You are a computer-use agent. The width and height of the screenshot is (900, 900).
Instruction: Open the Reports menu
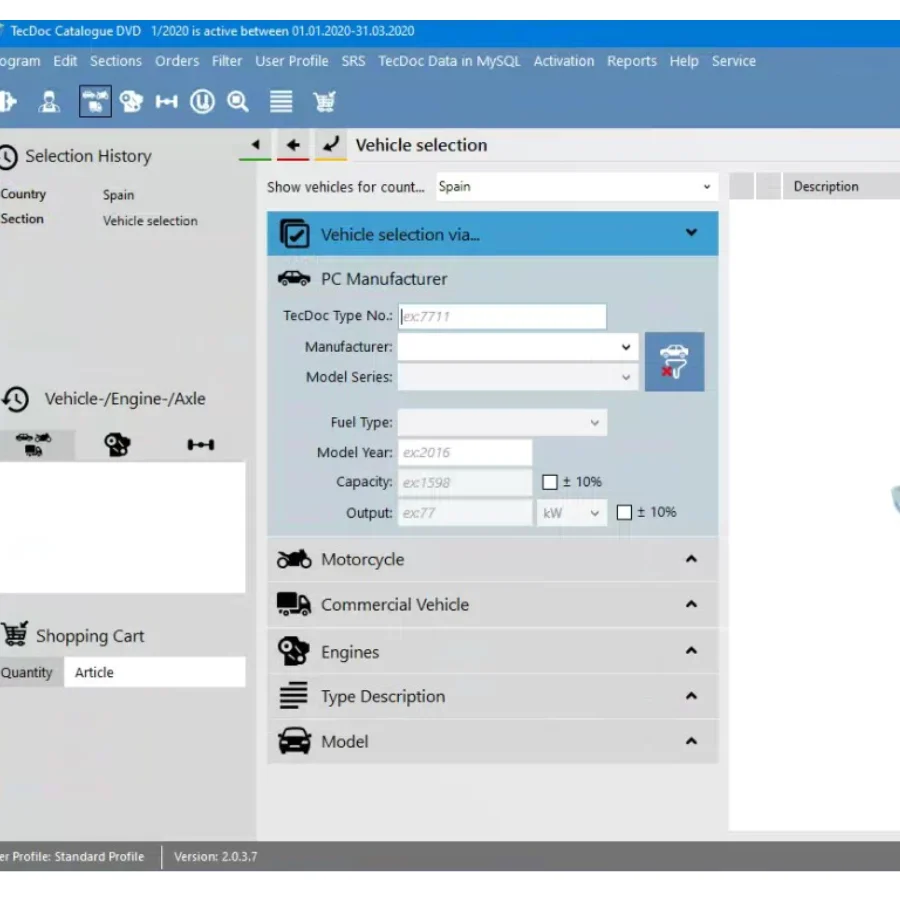[x=631, y=61]
